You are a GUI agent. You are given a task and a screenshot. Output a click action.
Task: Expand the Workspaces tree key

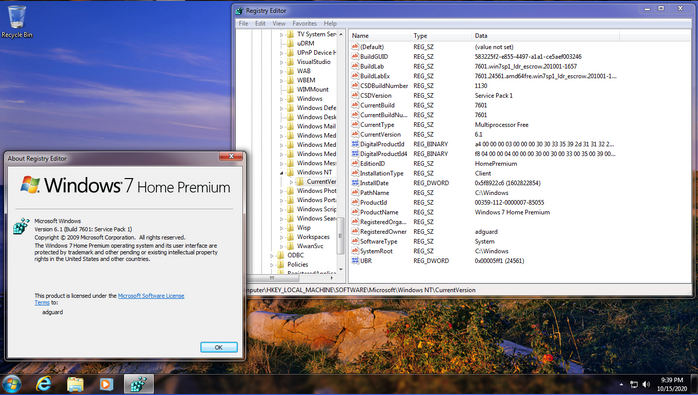281,237
